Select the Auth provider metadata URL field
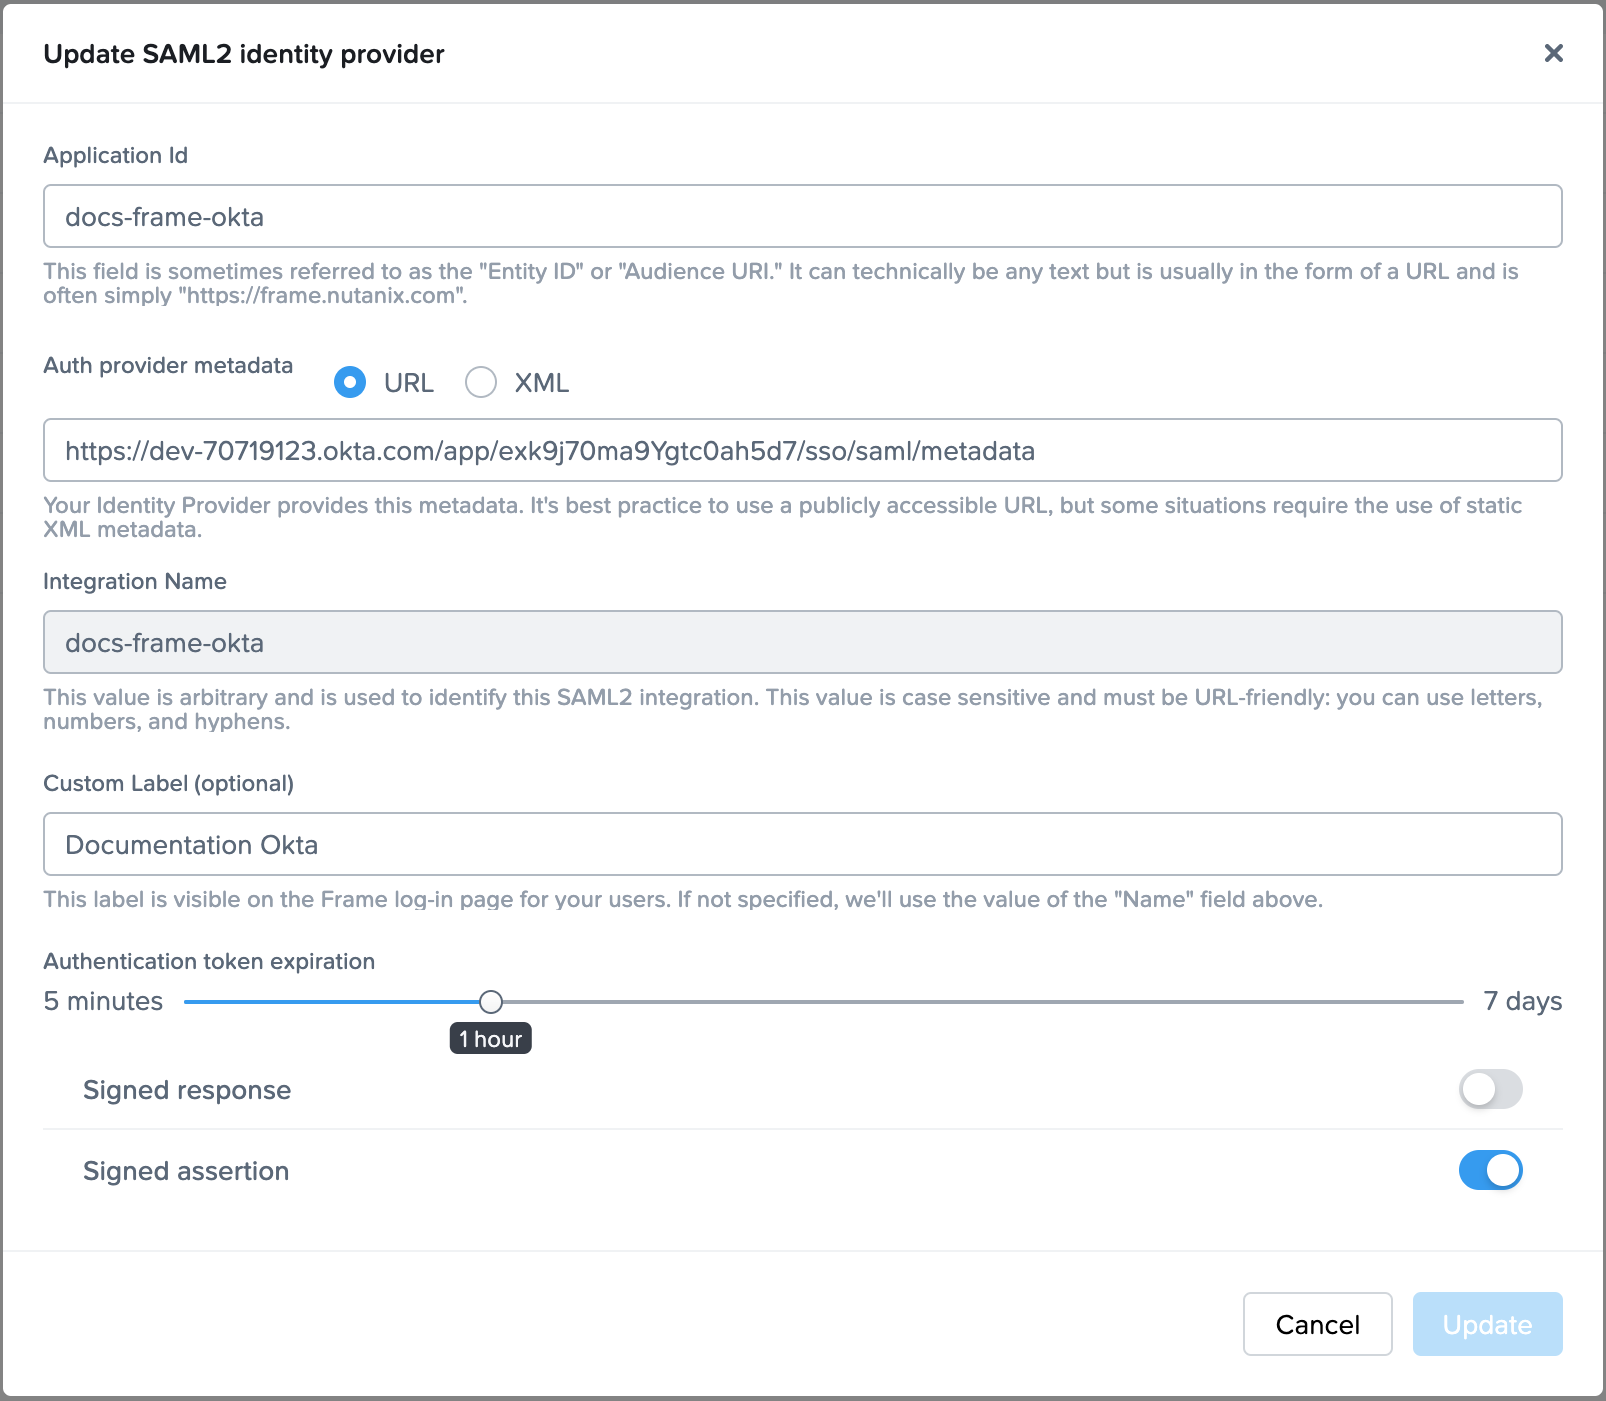1606x1401 pixels. click(800, 450)
